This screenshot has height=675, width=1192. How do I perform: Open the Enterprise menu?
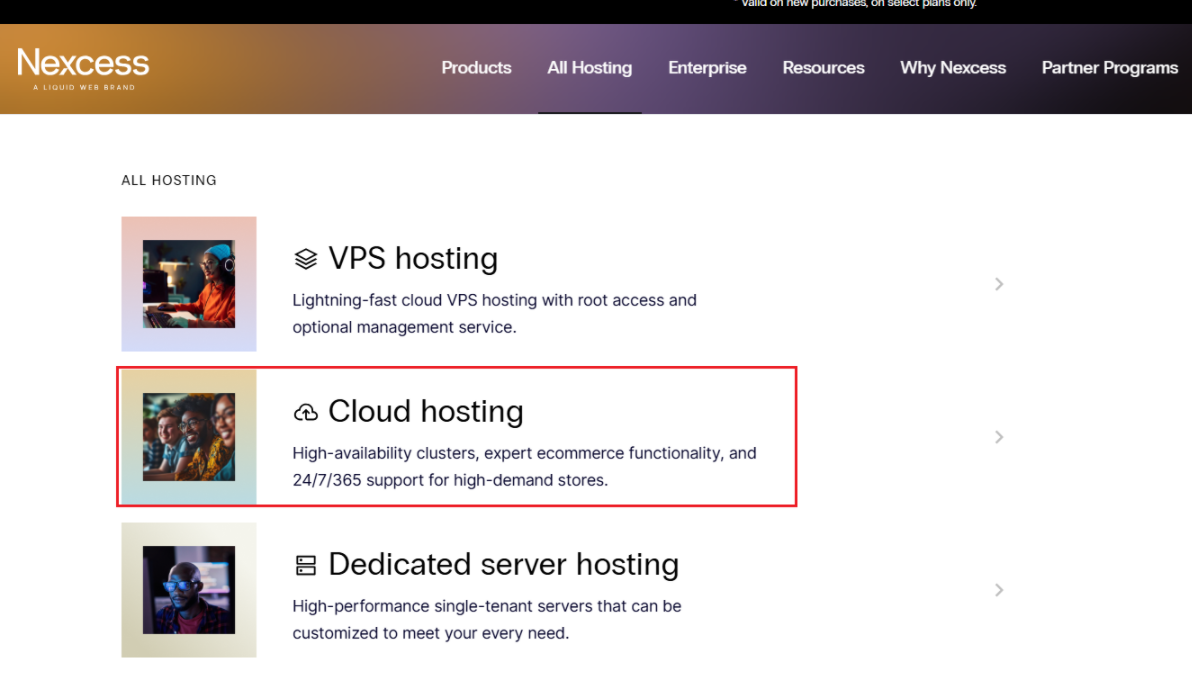coord(707,68)
